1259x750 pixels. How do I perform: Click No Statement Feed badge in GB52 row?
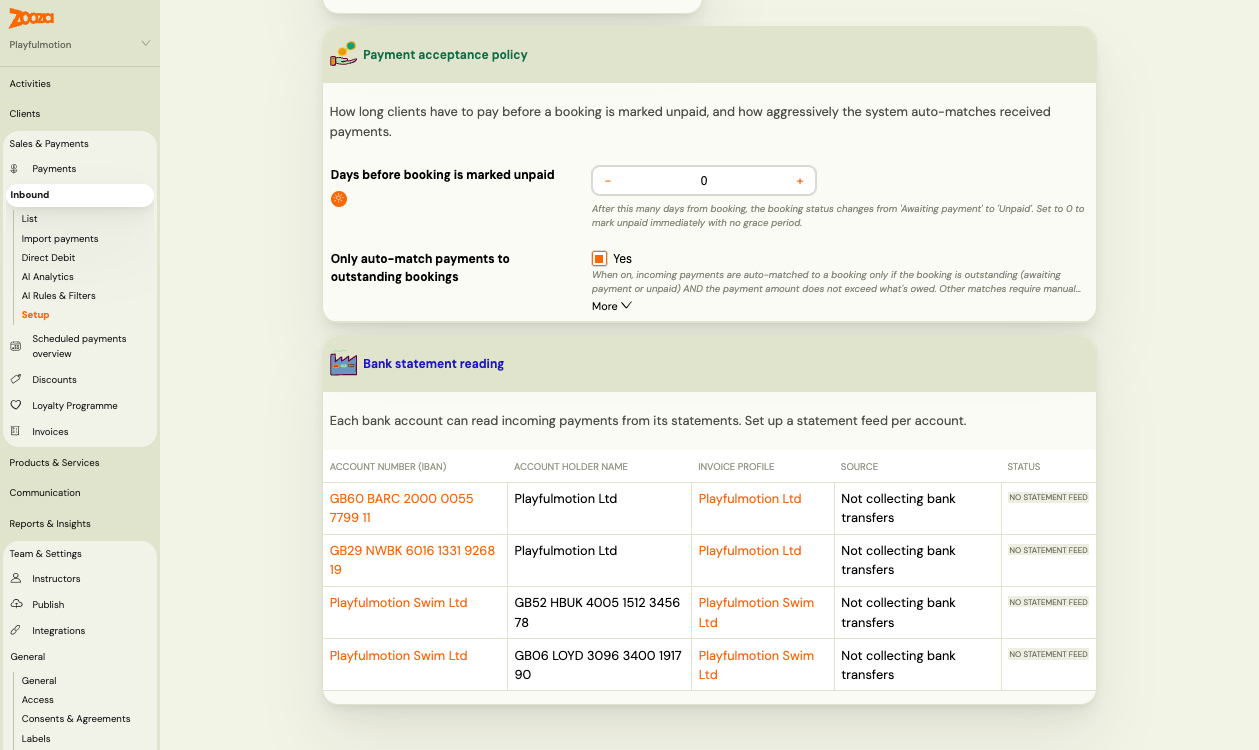click(x=1048, y=602)
